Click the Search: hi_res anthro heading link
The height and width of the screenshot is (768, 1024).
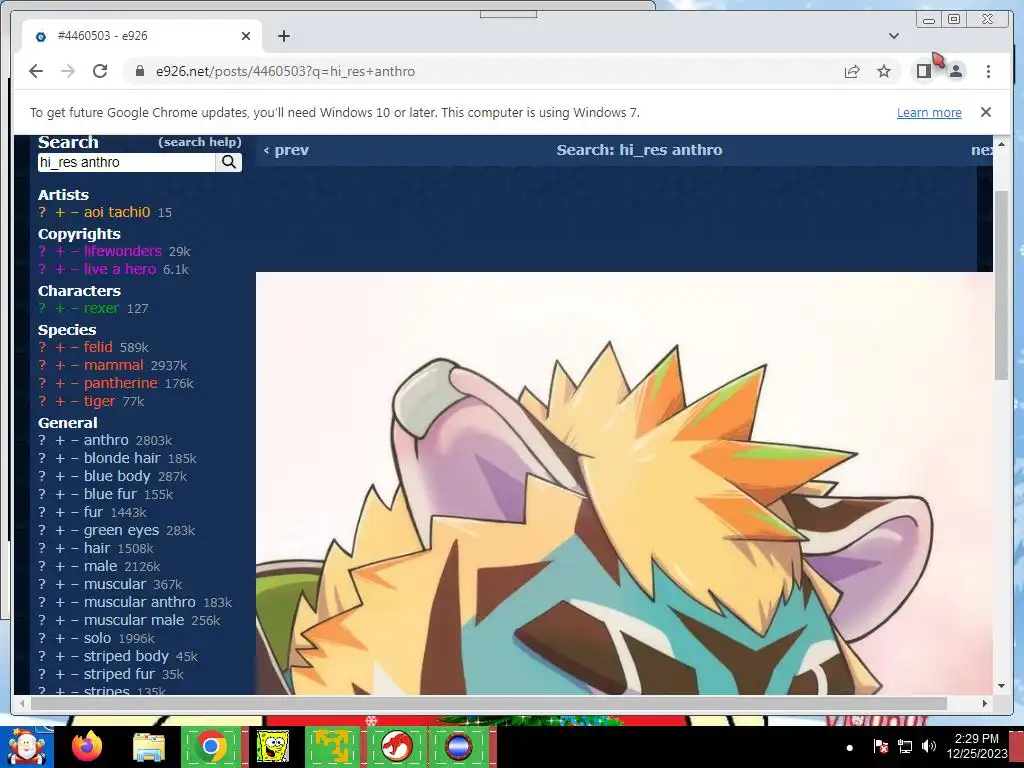click(639, 150)
